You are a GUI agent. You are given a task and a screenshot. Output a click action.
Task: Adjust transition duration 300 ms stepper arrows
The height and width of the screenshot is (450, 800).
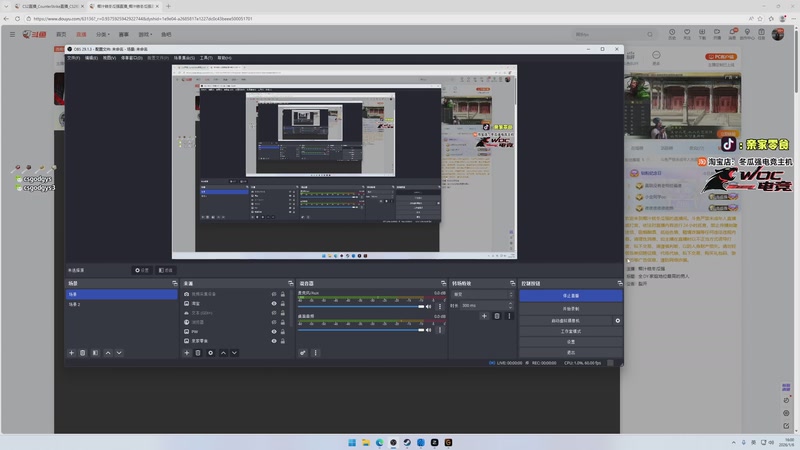click(510, 305)
